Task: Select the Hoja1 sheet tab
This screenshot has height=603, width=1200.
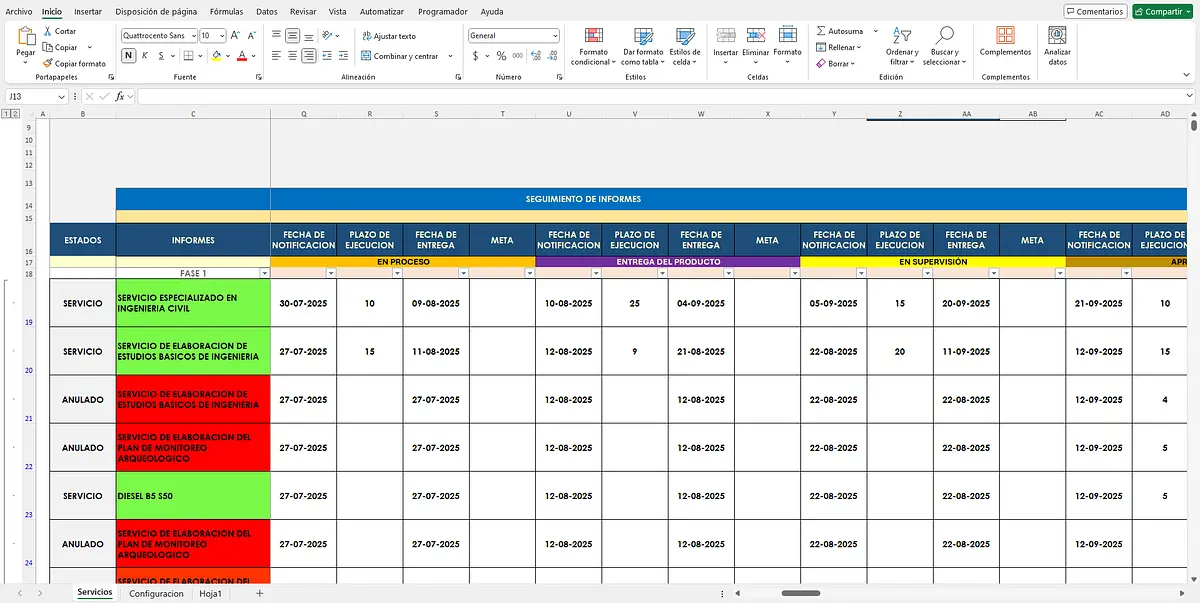Action: 211,593
